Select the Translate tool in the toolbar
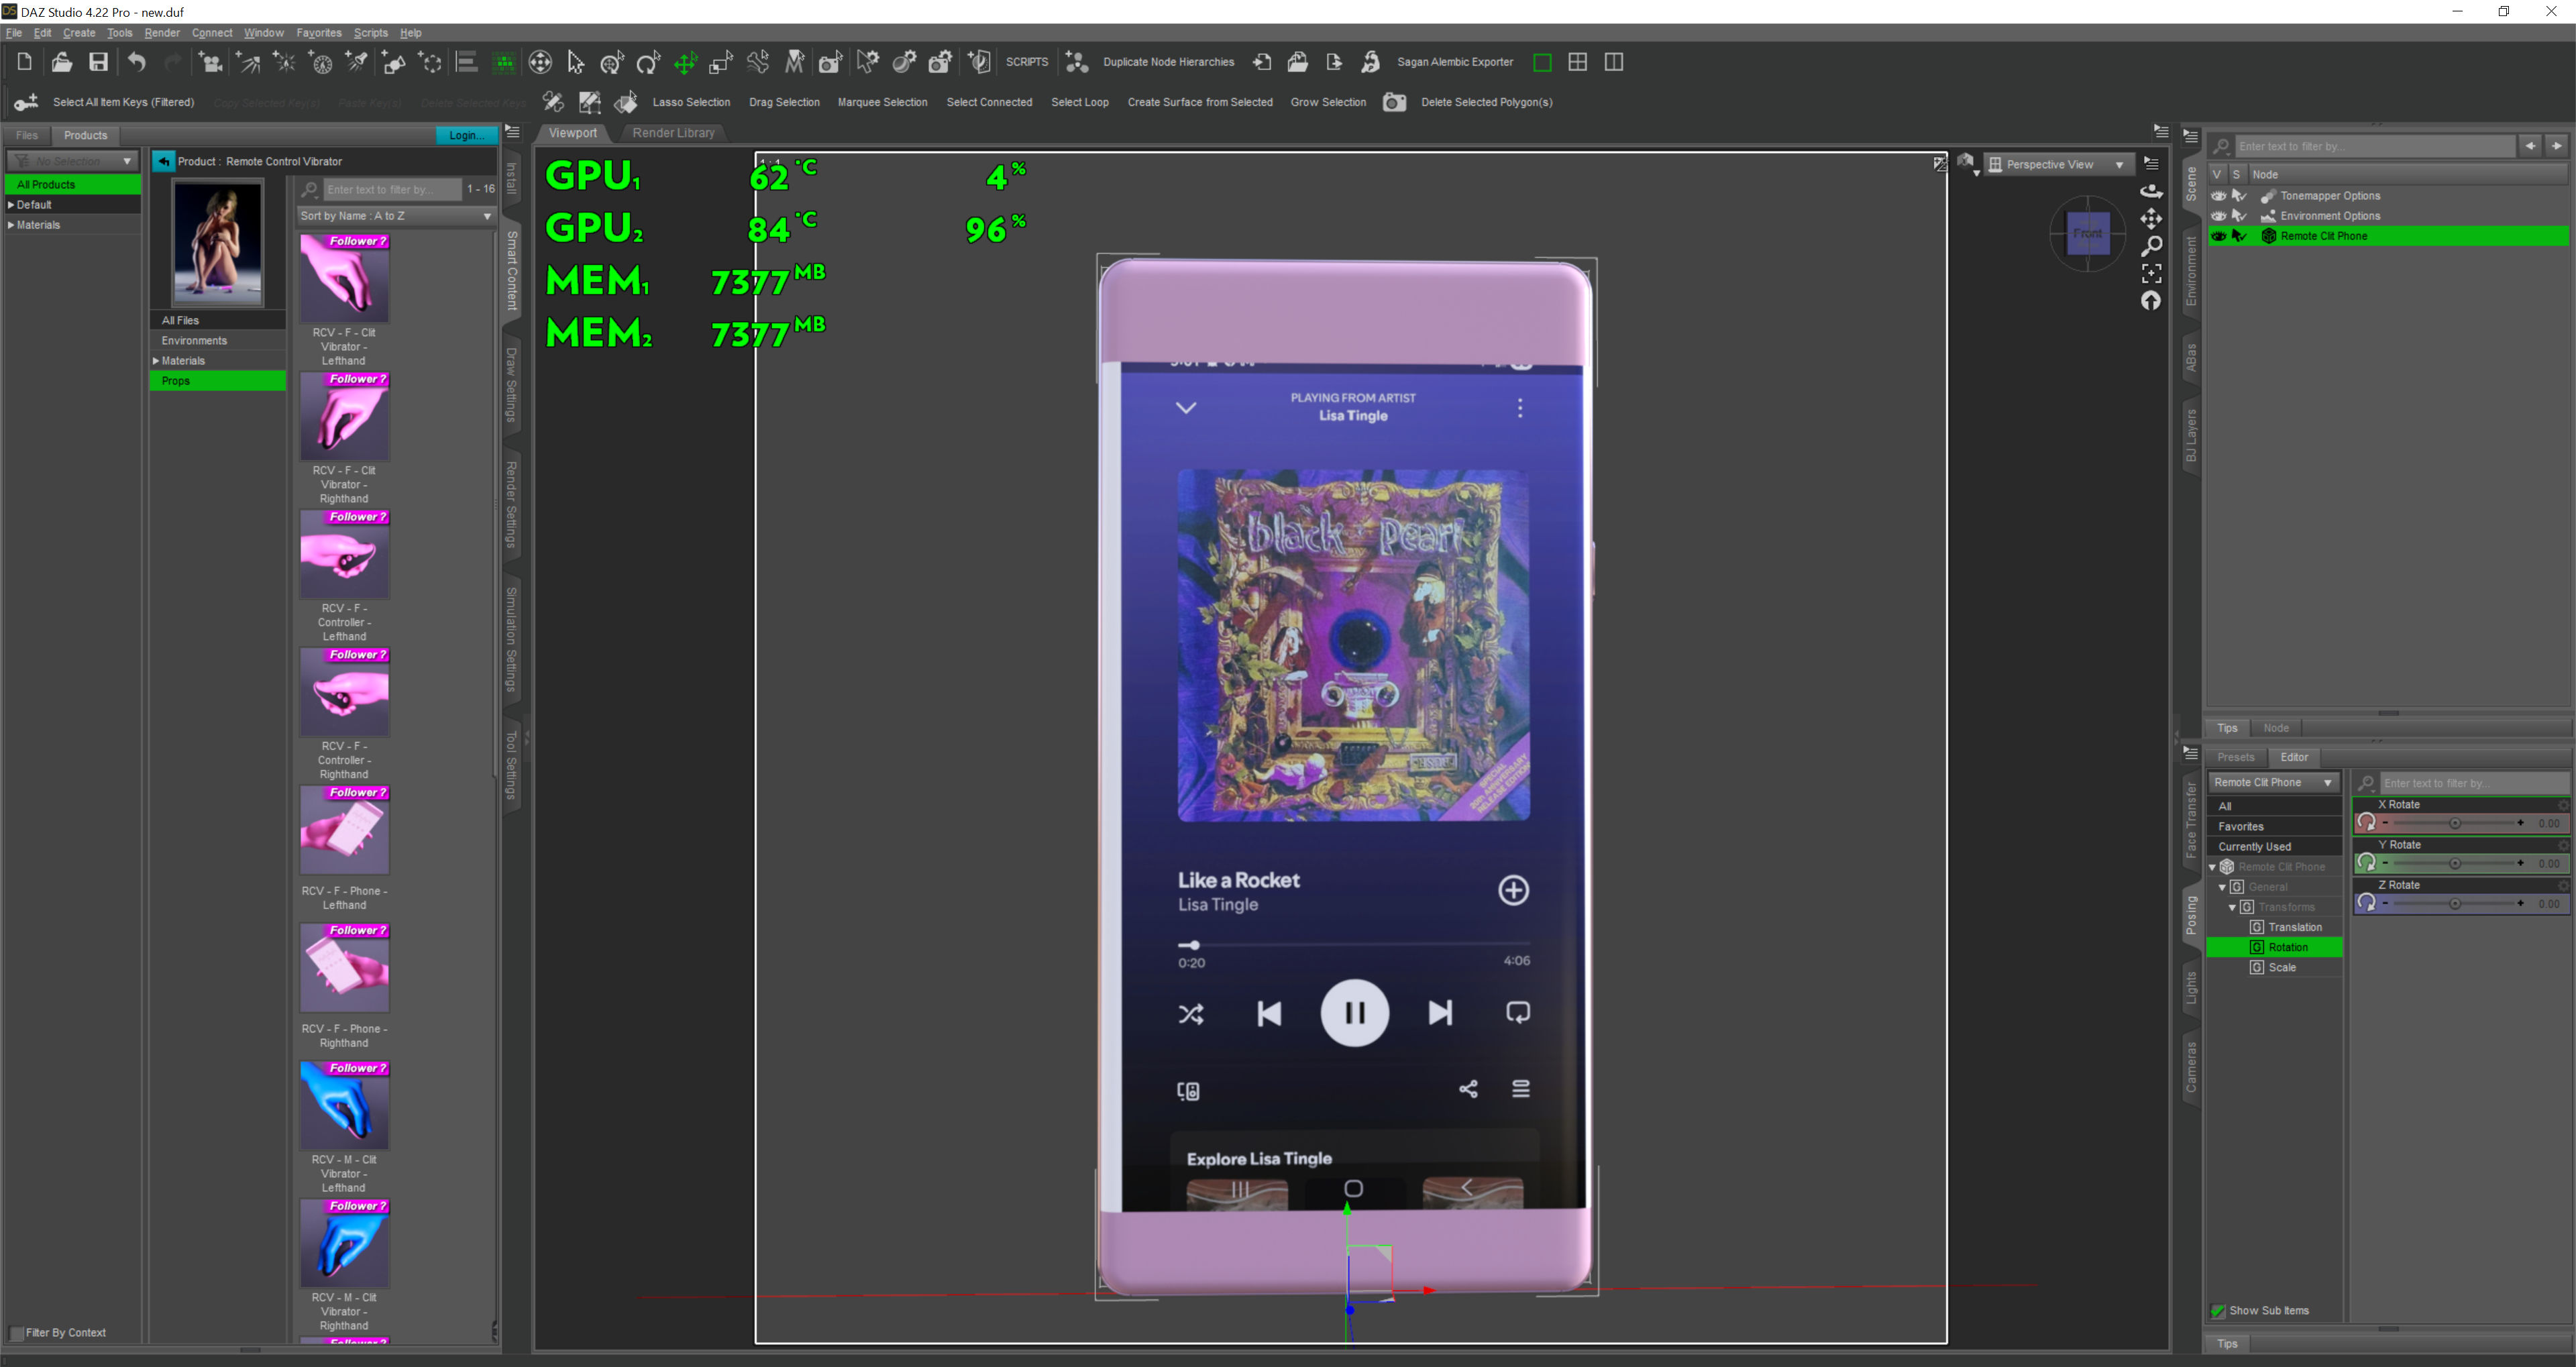This screenshot has height=1367, width=2576. pyautogui.click(x=685, y=63)
